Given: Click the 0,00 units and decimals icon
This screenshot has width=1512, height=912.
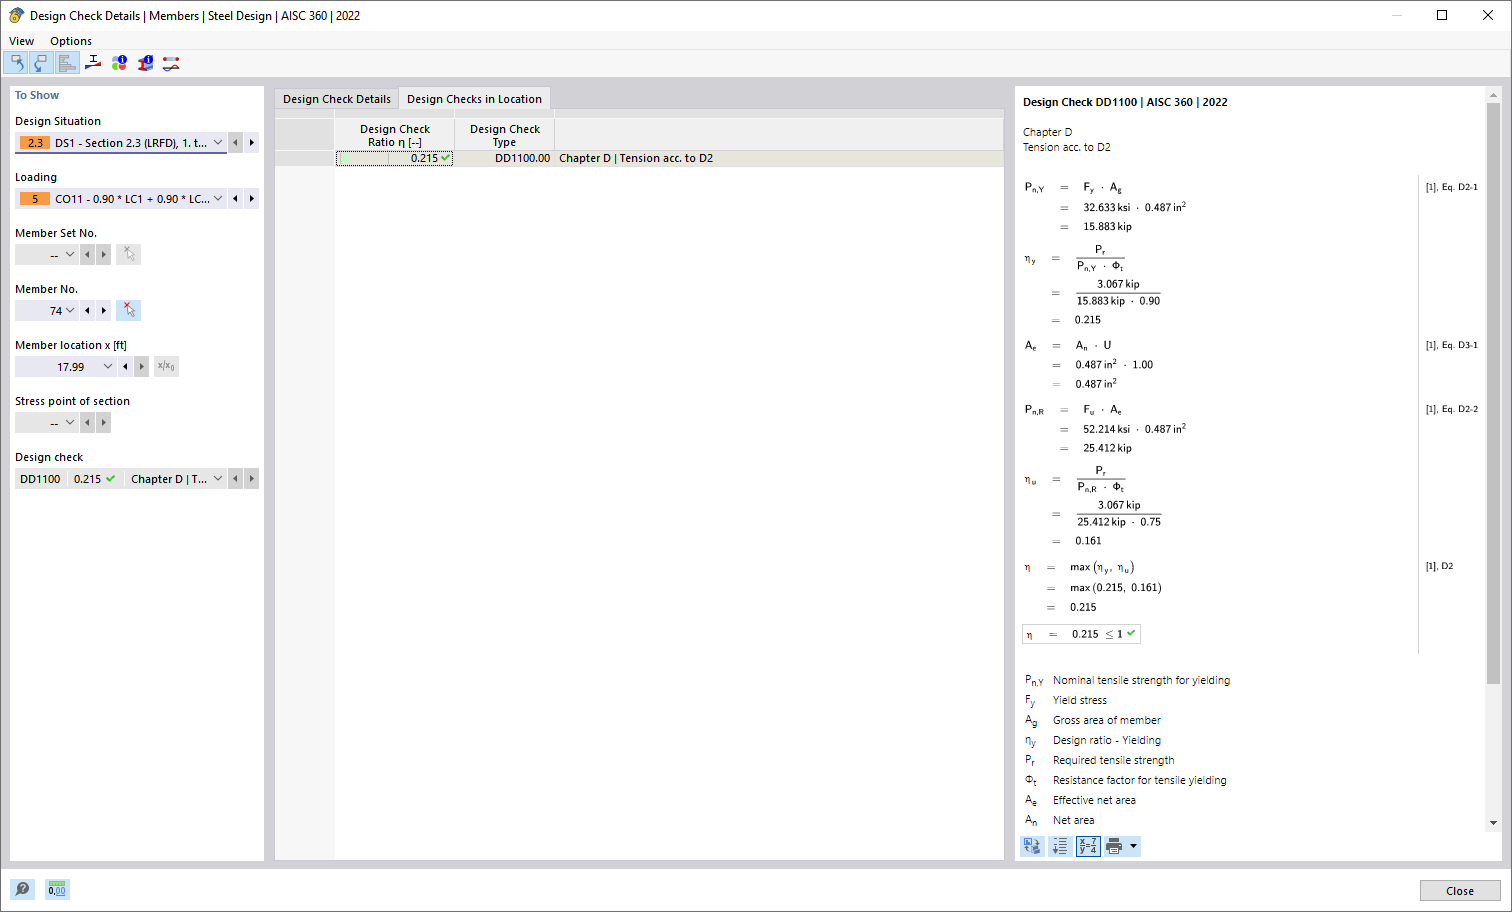Looking at the screenshot, I should pyautogui.click(x=57, y=889).
